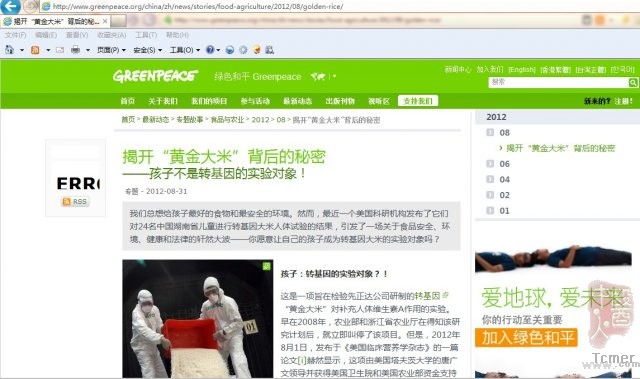Open 视听区 in green nav bar
The image size is (640, 379).
pos(379,101)
